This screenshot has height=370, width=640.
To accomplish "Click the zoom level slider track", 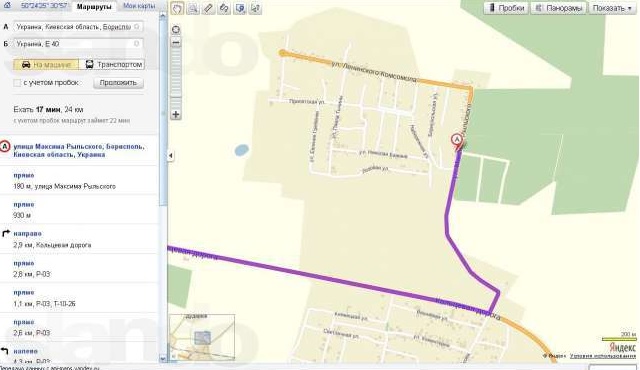I will point(176,78).
